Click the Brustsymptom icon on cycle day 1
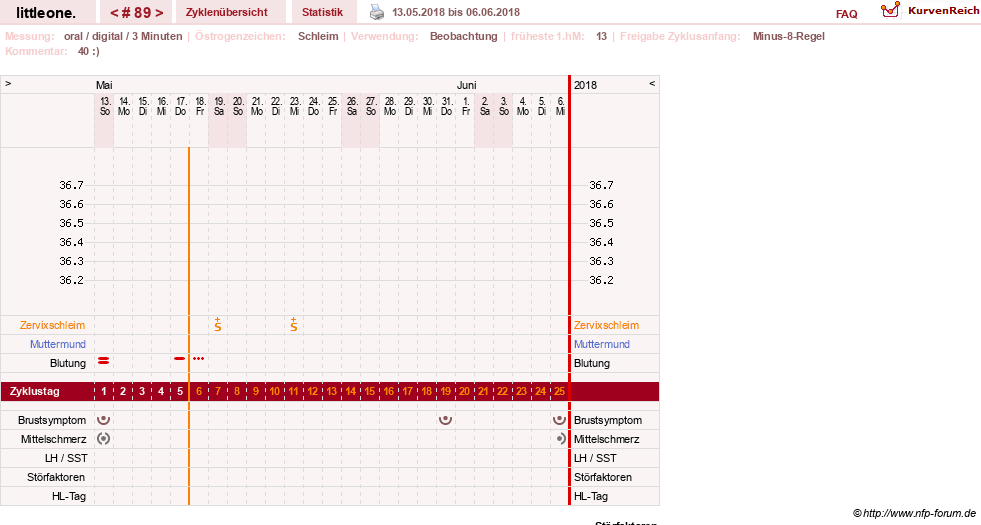The height and width of the screenshot is (525, 981). tap(104, 420)
